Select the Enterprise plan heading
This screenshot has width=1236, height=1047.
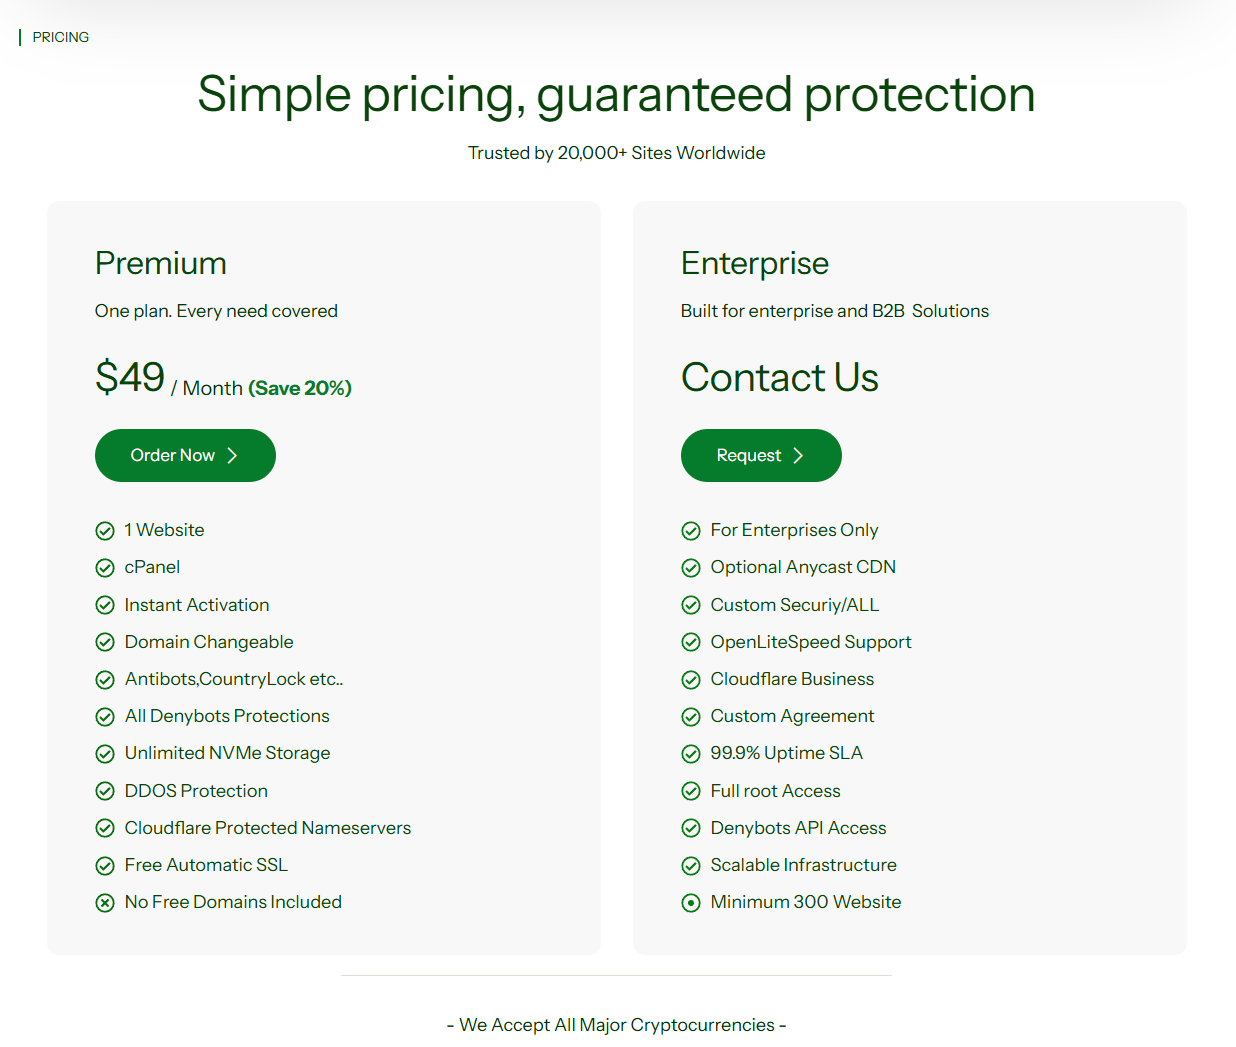point(755,263)
